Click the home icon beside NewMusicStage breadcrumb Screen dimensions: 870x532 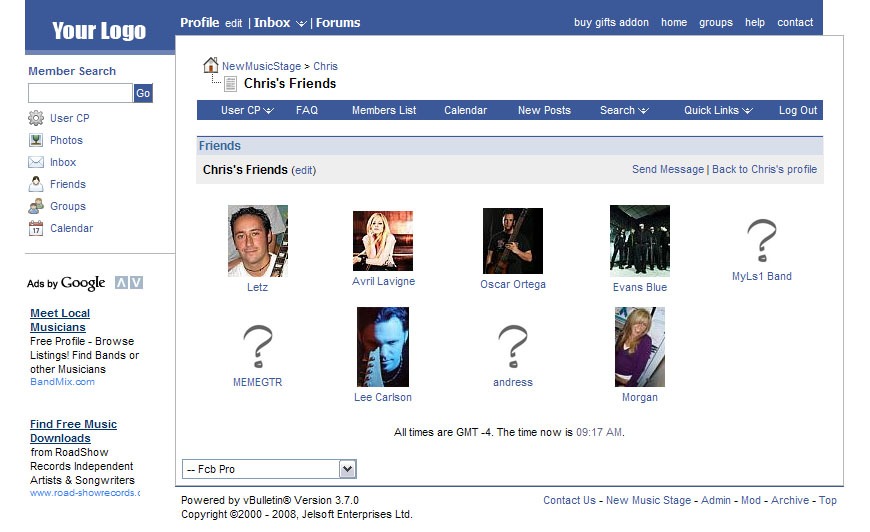[x=210, y=65]
